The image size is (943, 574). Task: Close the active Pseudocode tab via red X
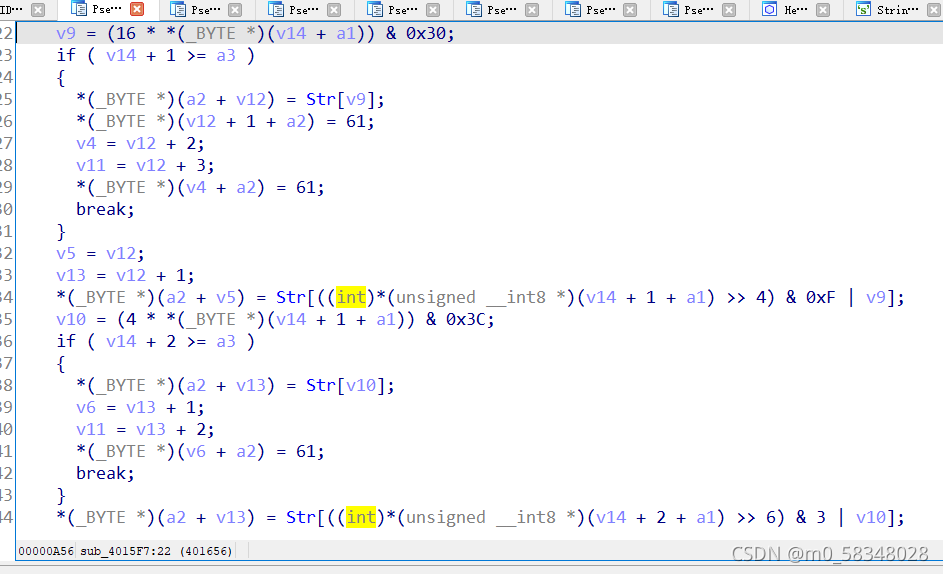tap(137, 9)
